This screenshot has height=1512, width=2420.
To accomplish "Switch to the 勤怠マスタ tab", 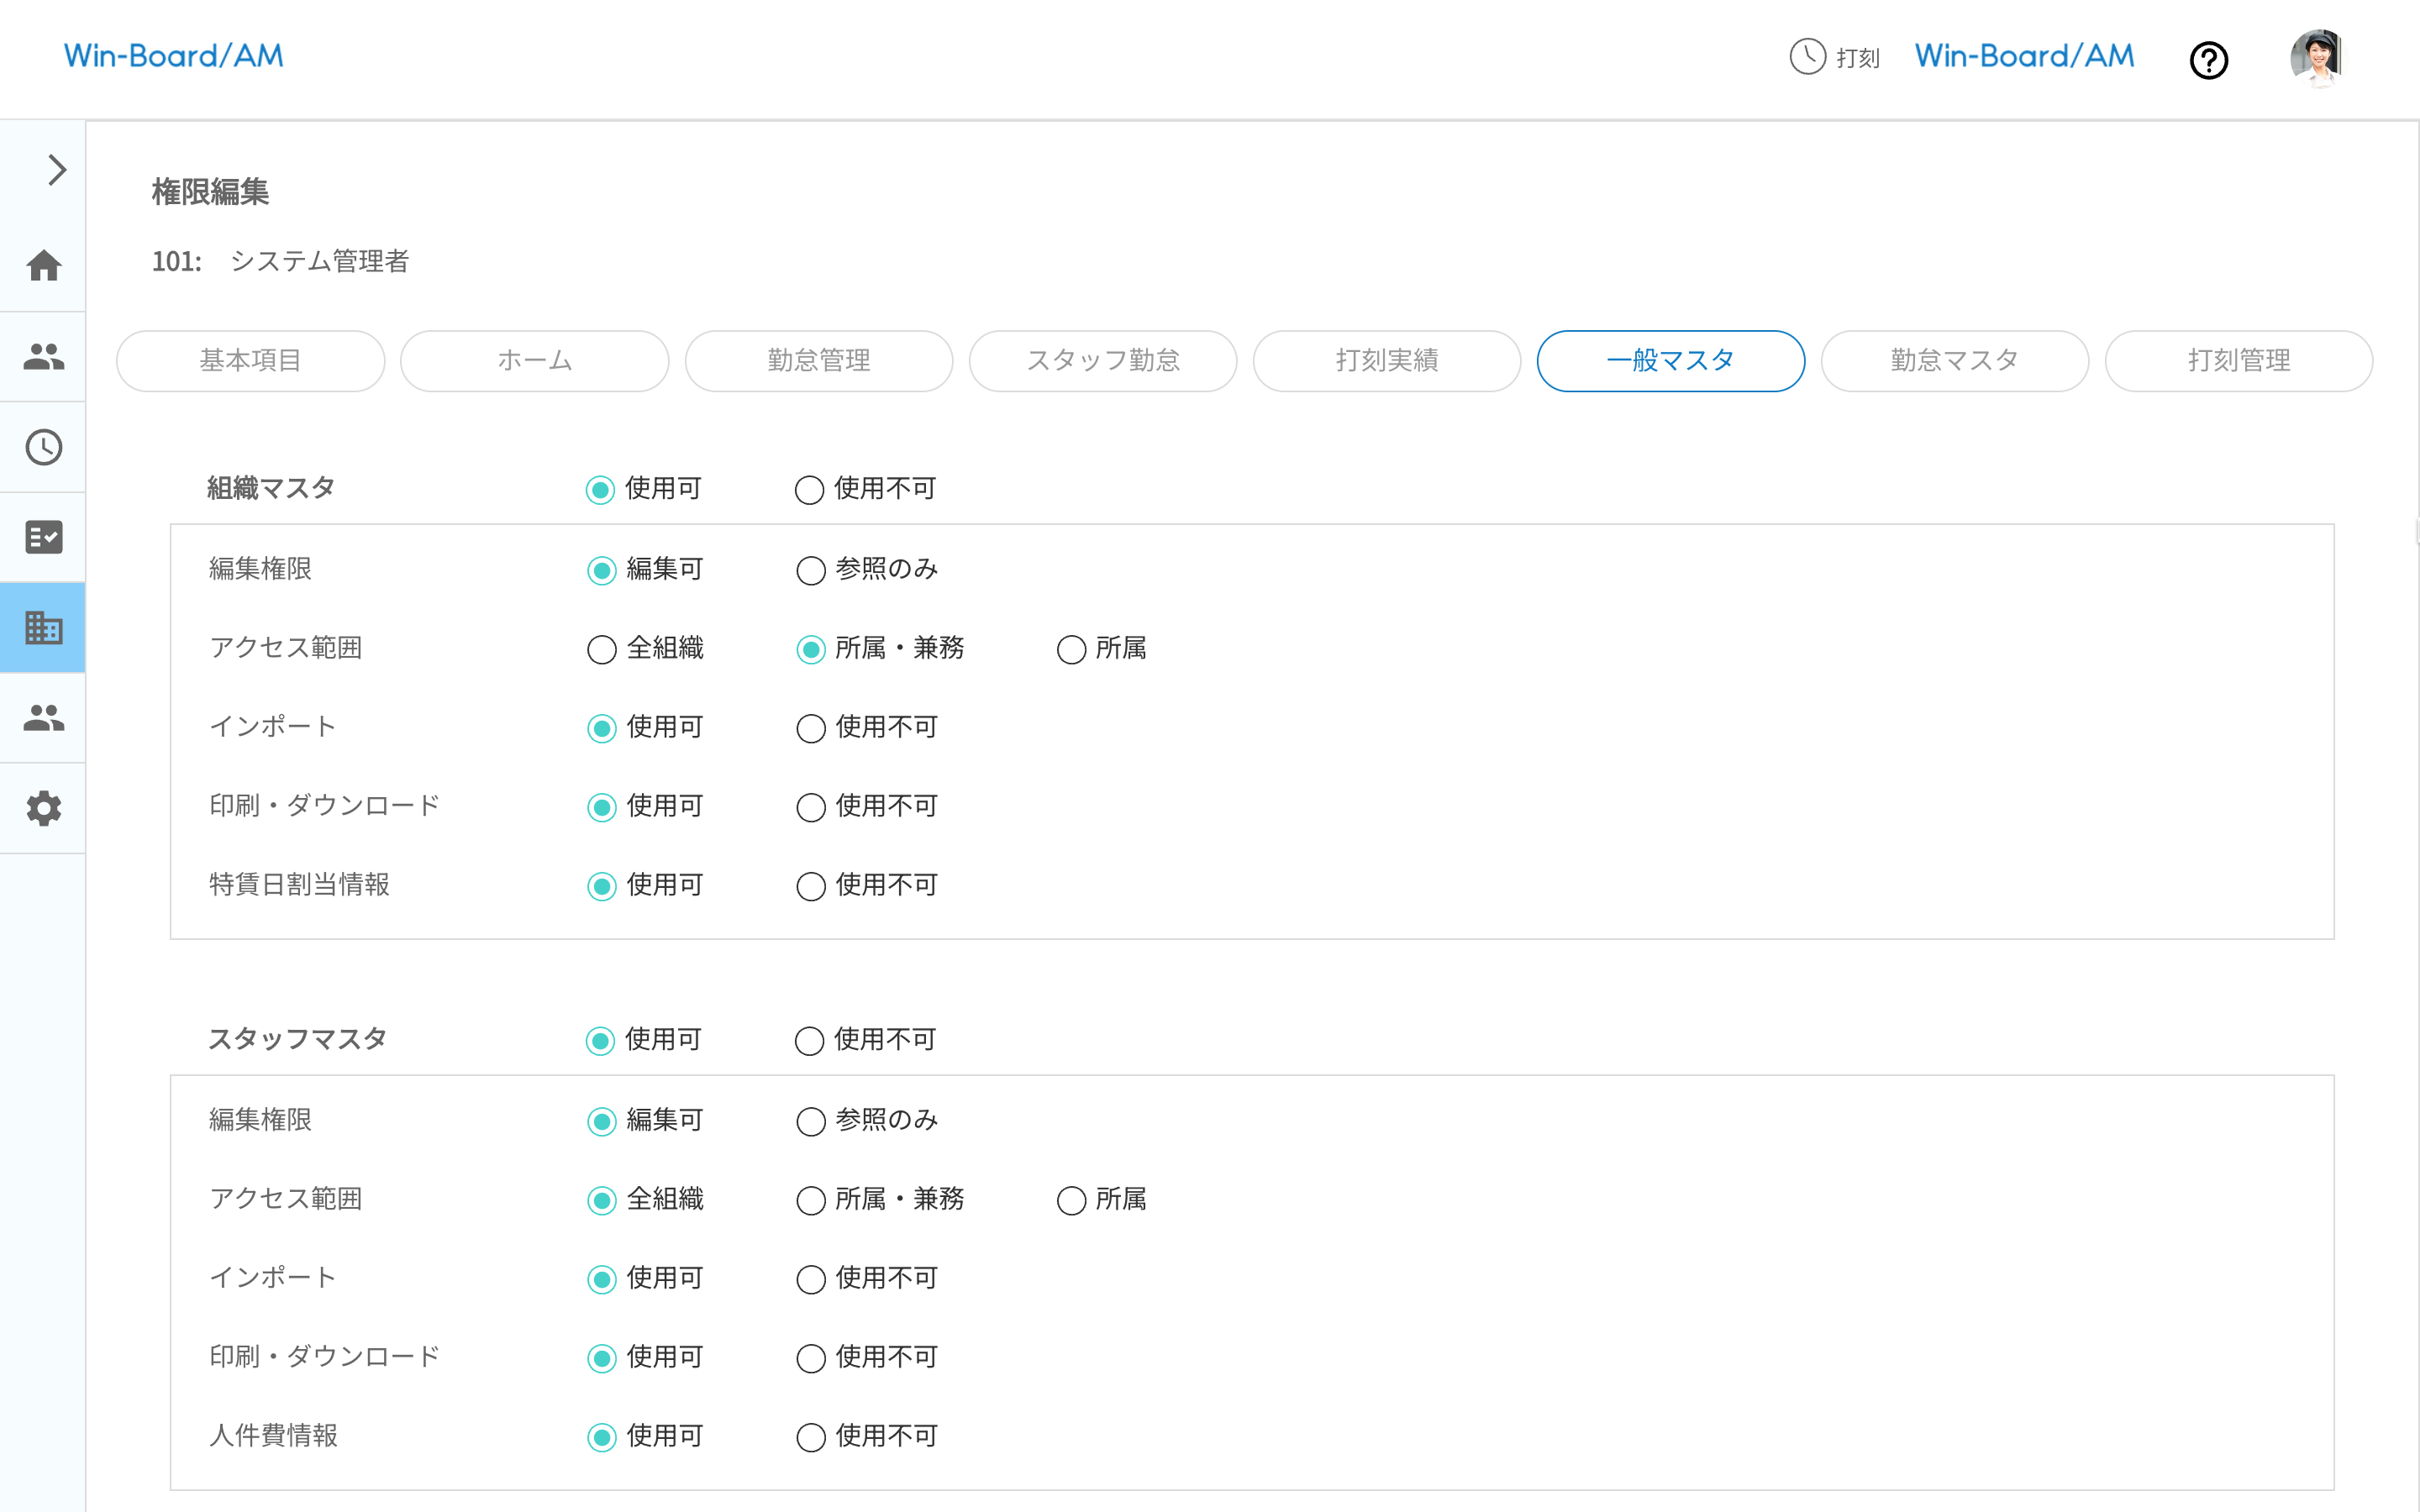I will (1954, 361).
